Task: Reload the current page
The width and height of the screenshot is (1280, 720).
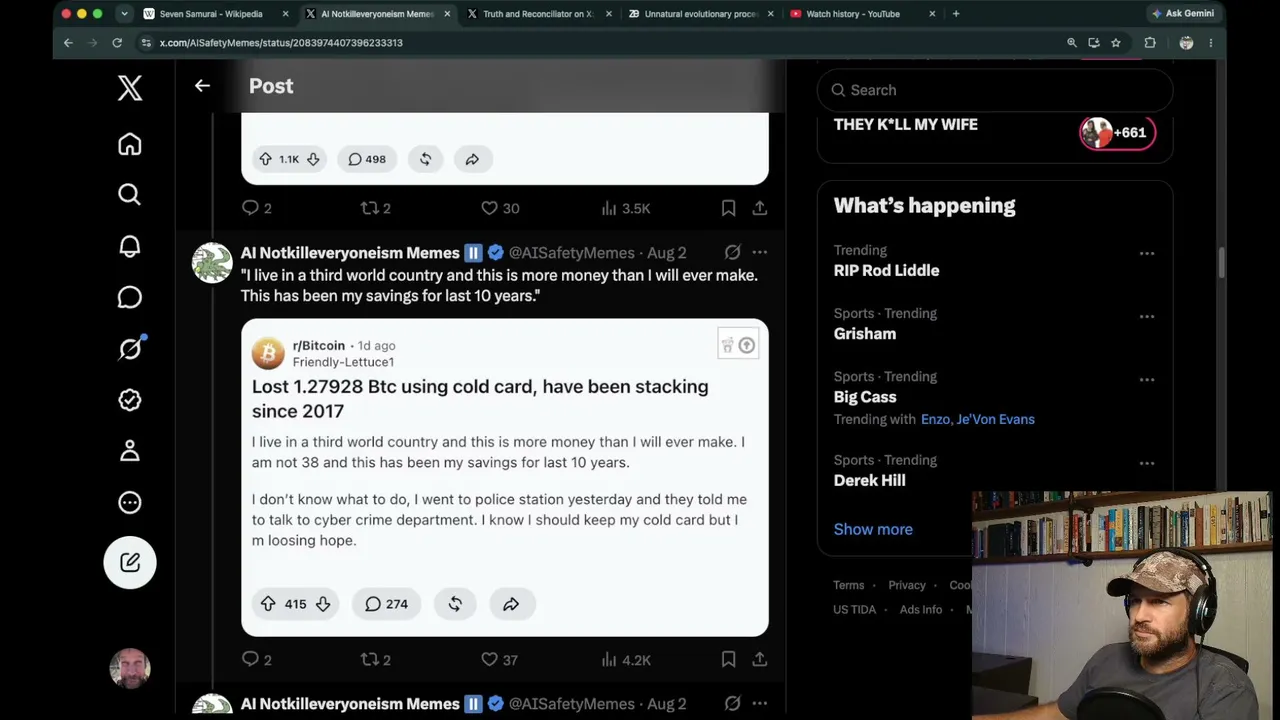Action: click(x=117, y=43)
